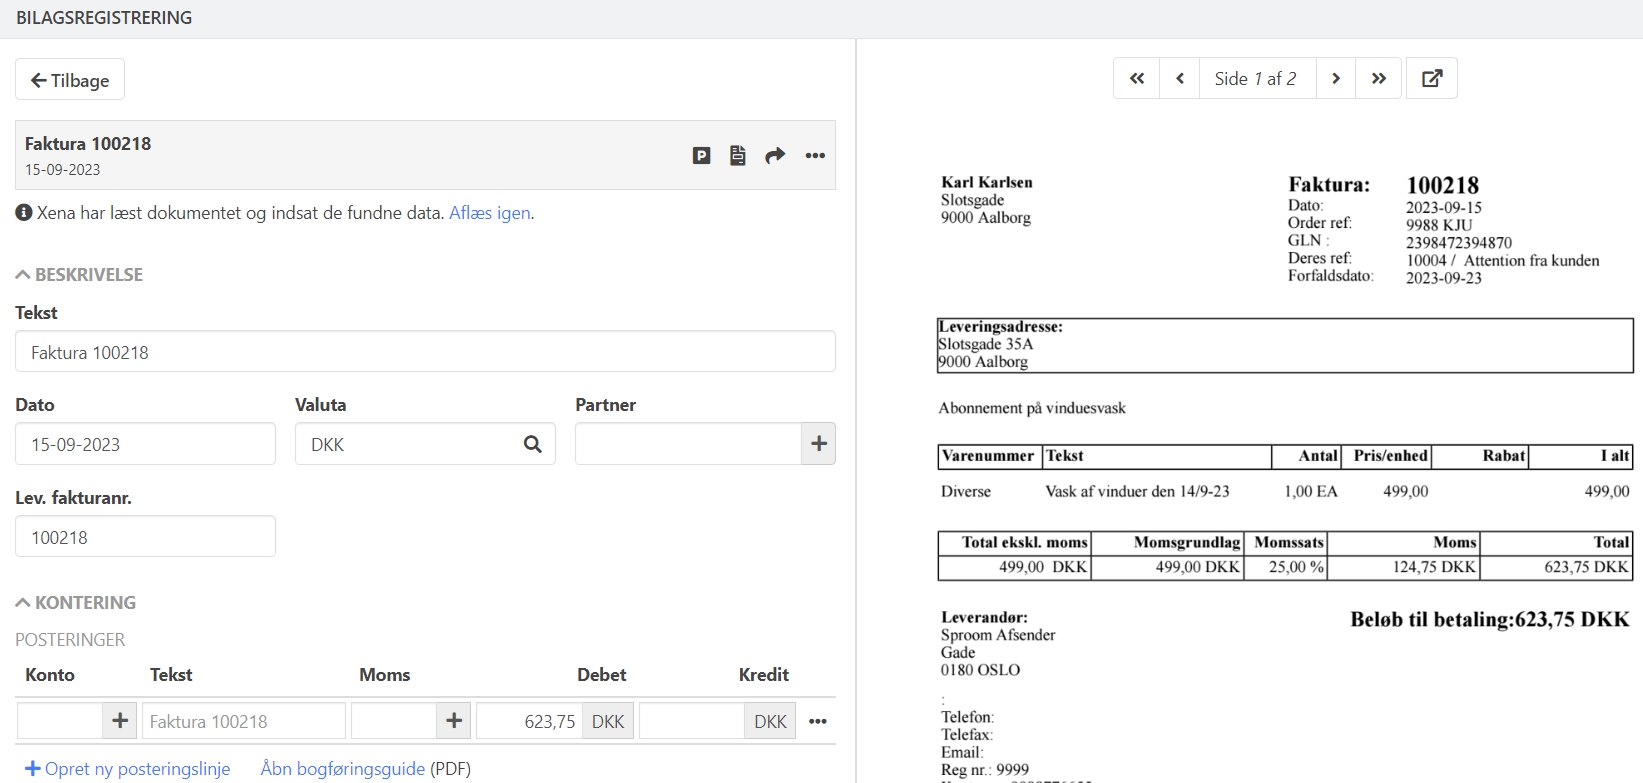Click the forward arrow icon in invoice header
The width and height of the screenshot is (1643, 783).
775,155
